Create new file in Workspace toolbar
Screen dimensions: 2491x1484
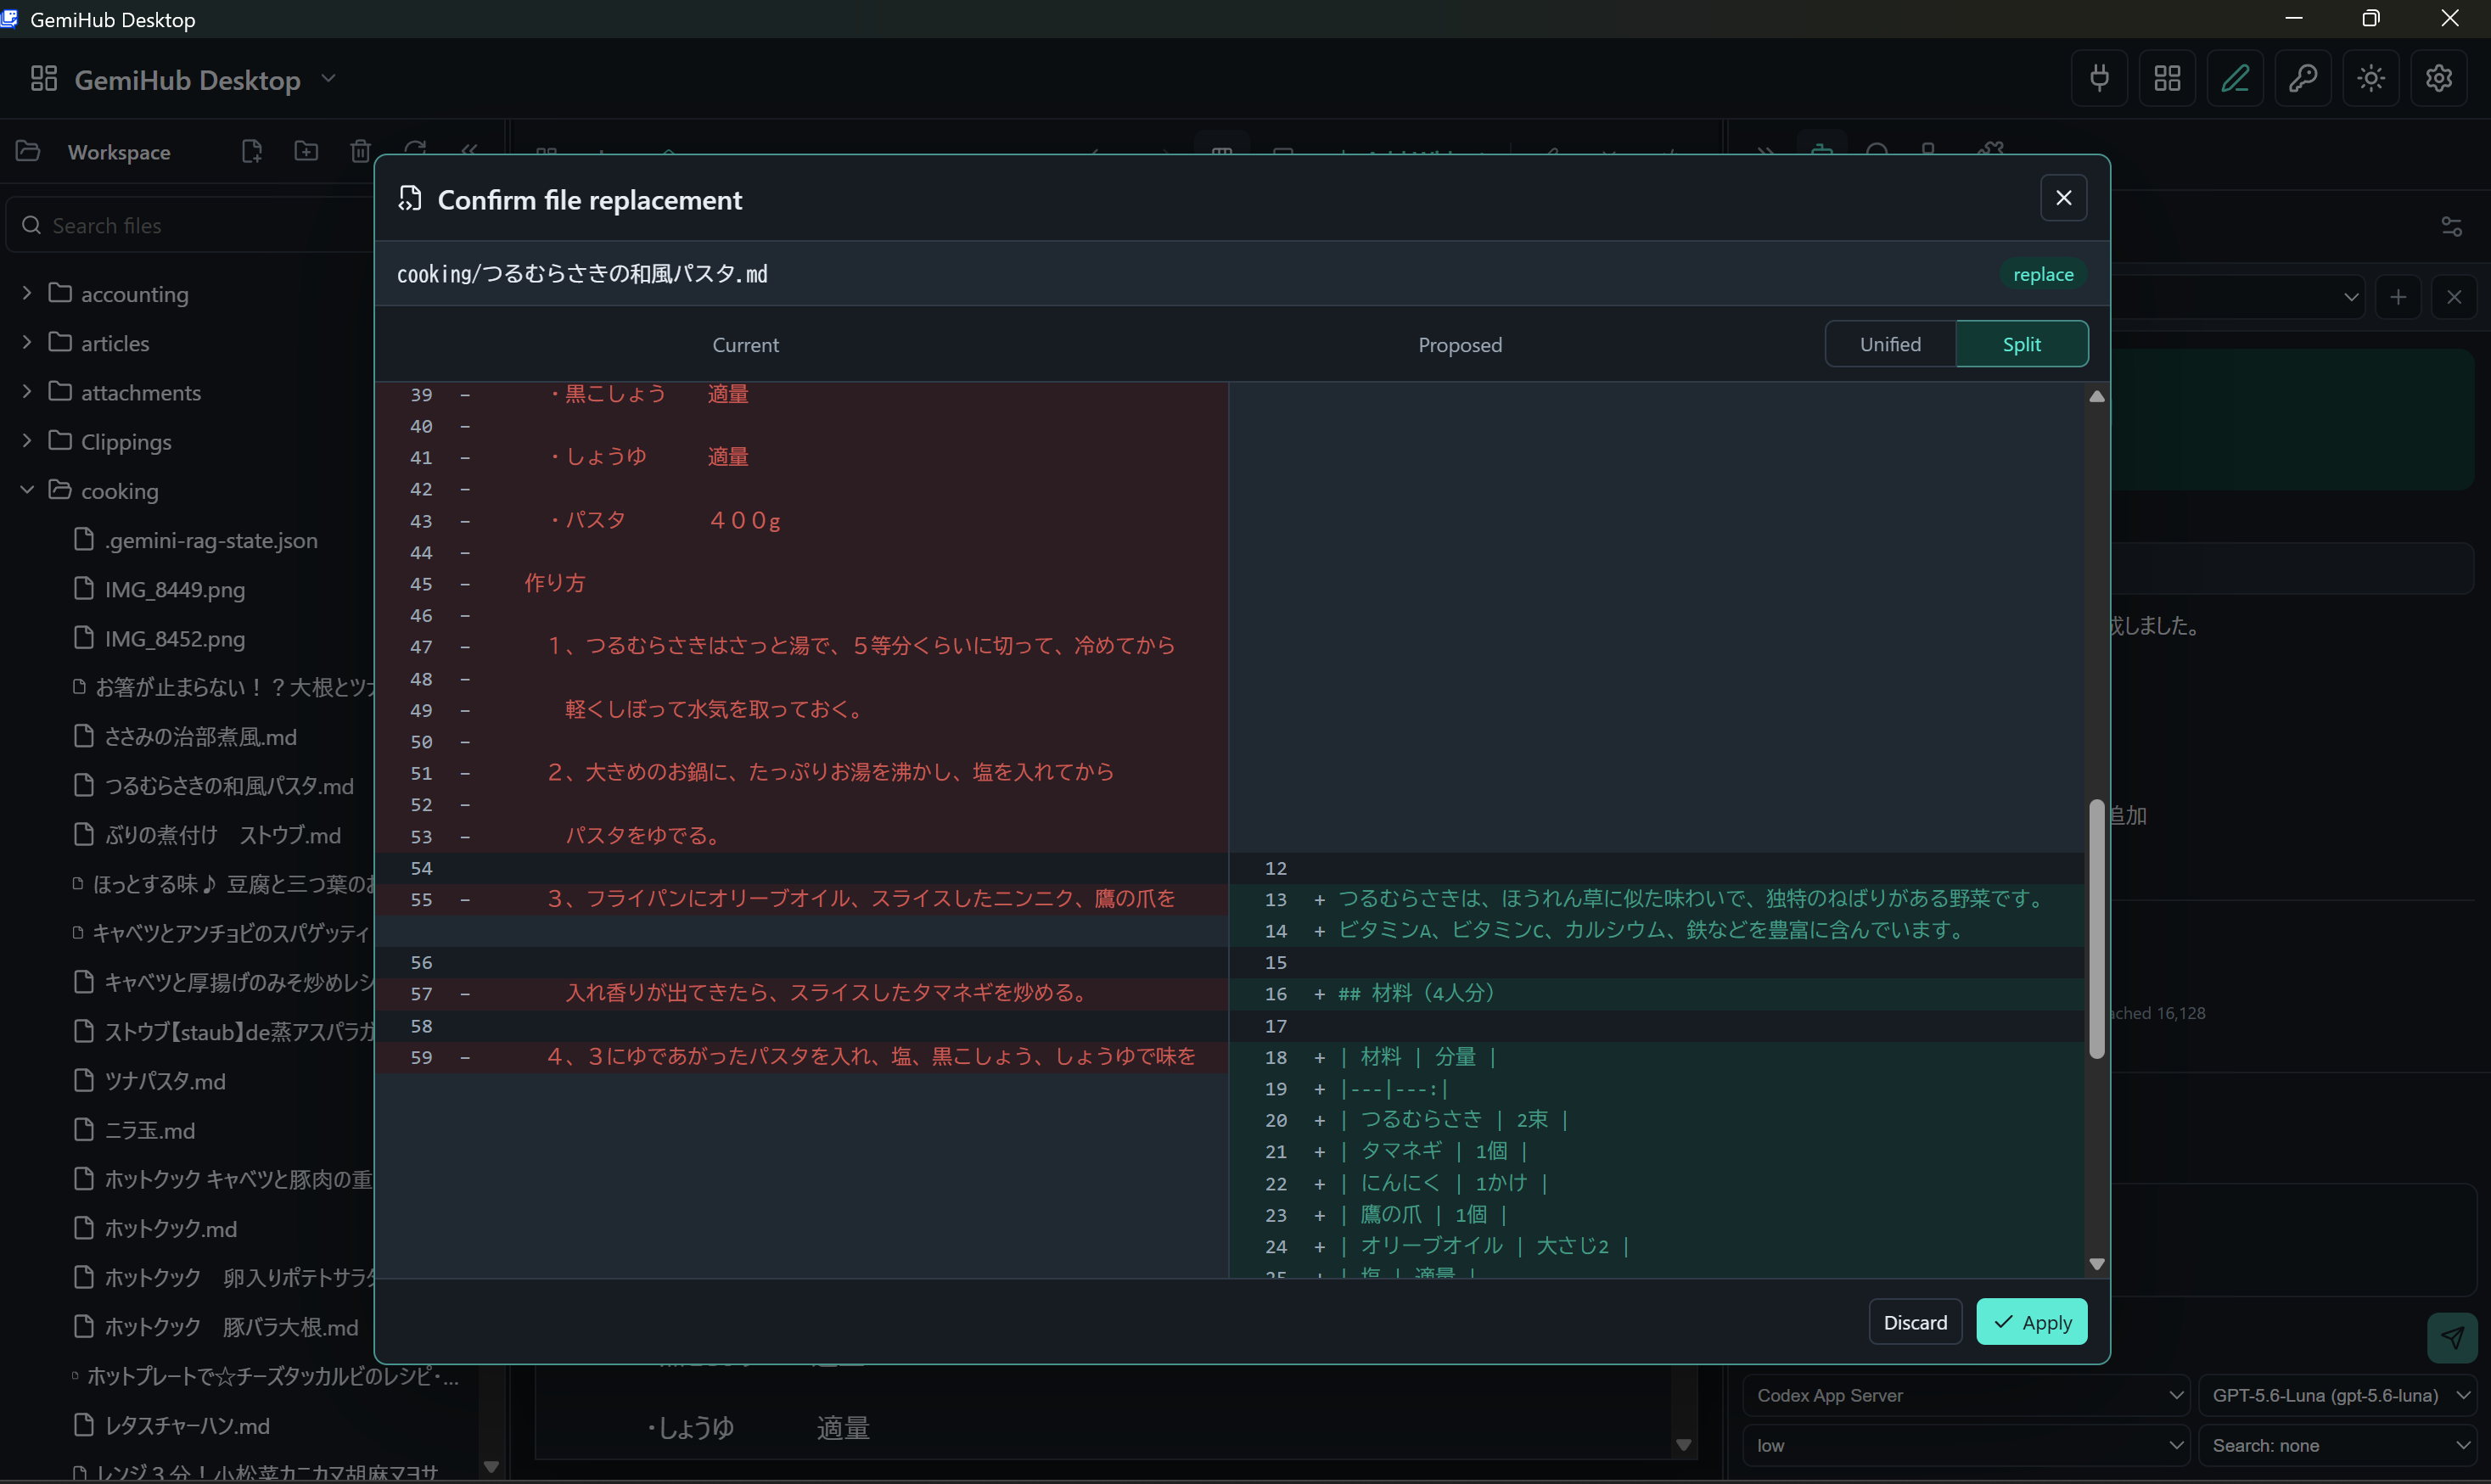pyautogui.click(x=252, y=151)
